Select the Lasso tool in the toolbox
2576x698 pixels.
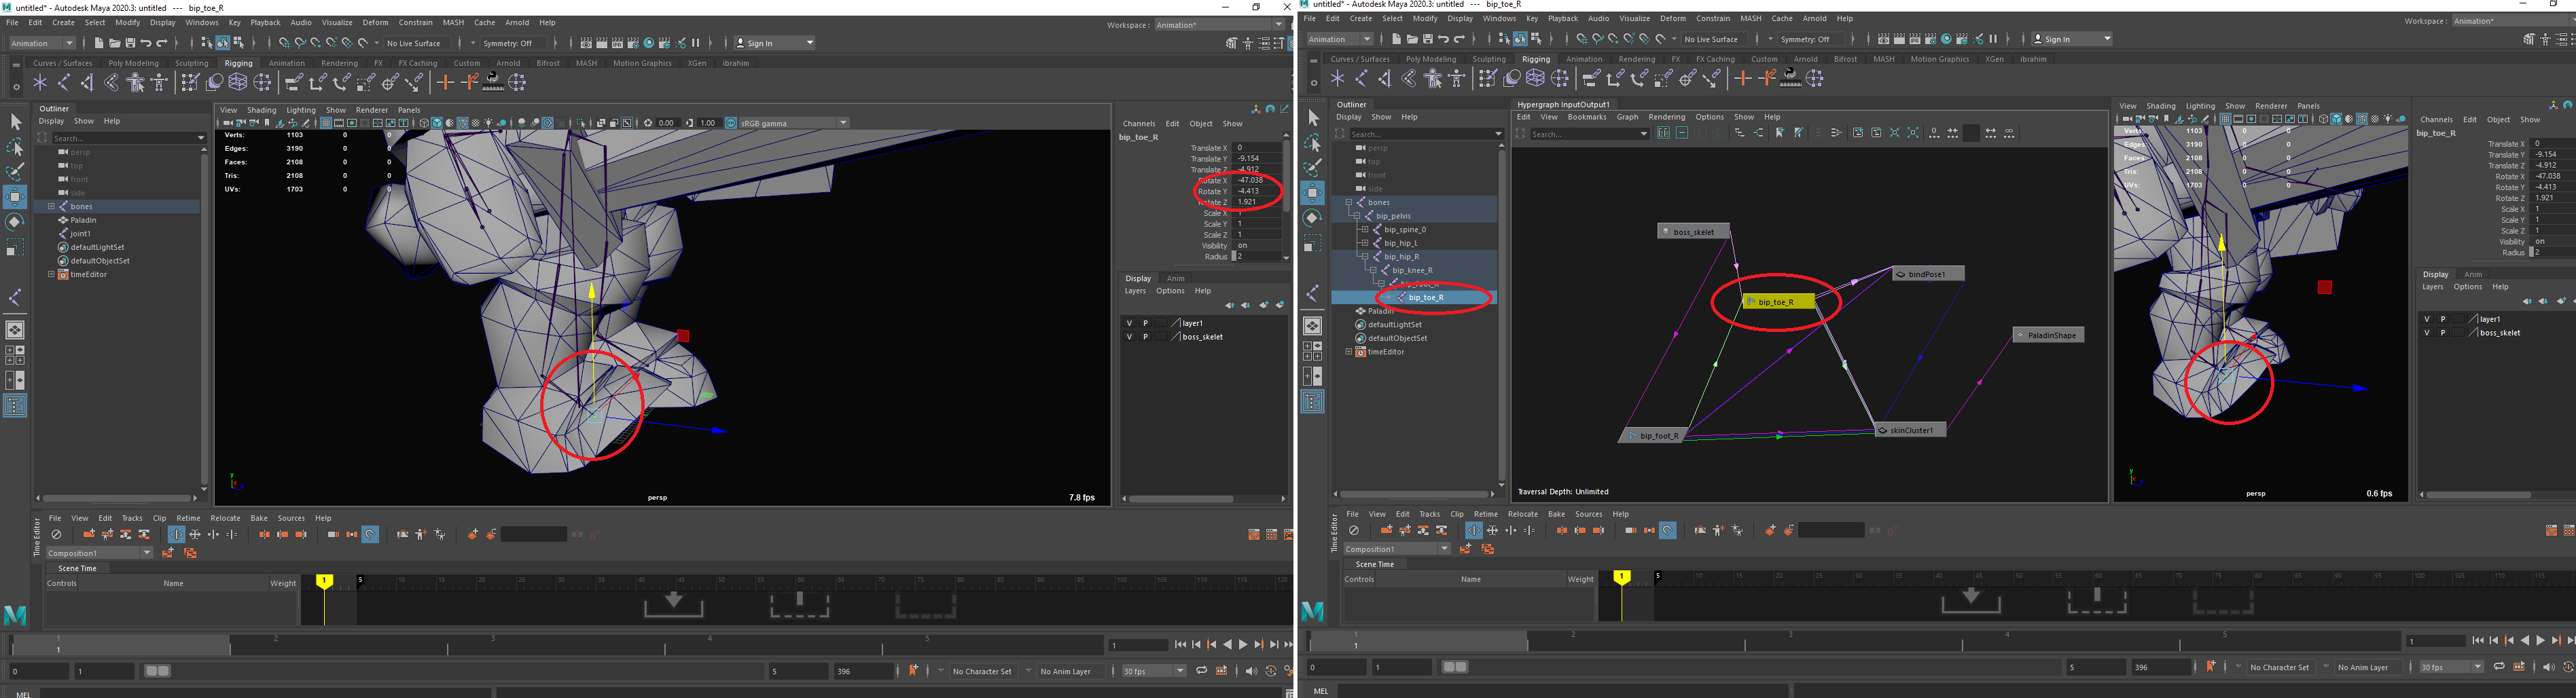tap(15, 147)
